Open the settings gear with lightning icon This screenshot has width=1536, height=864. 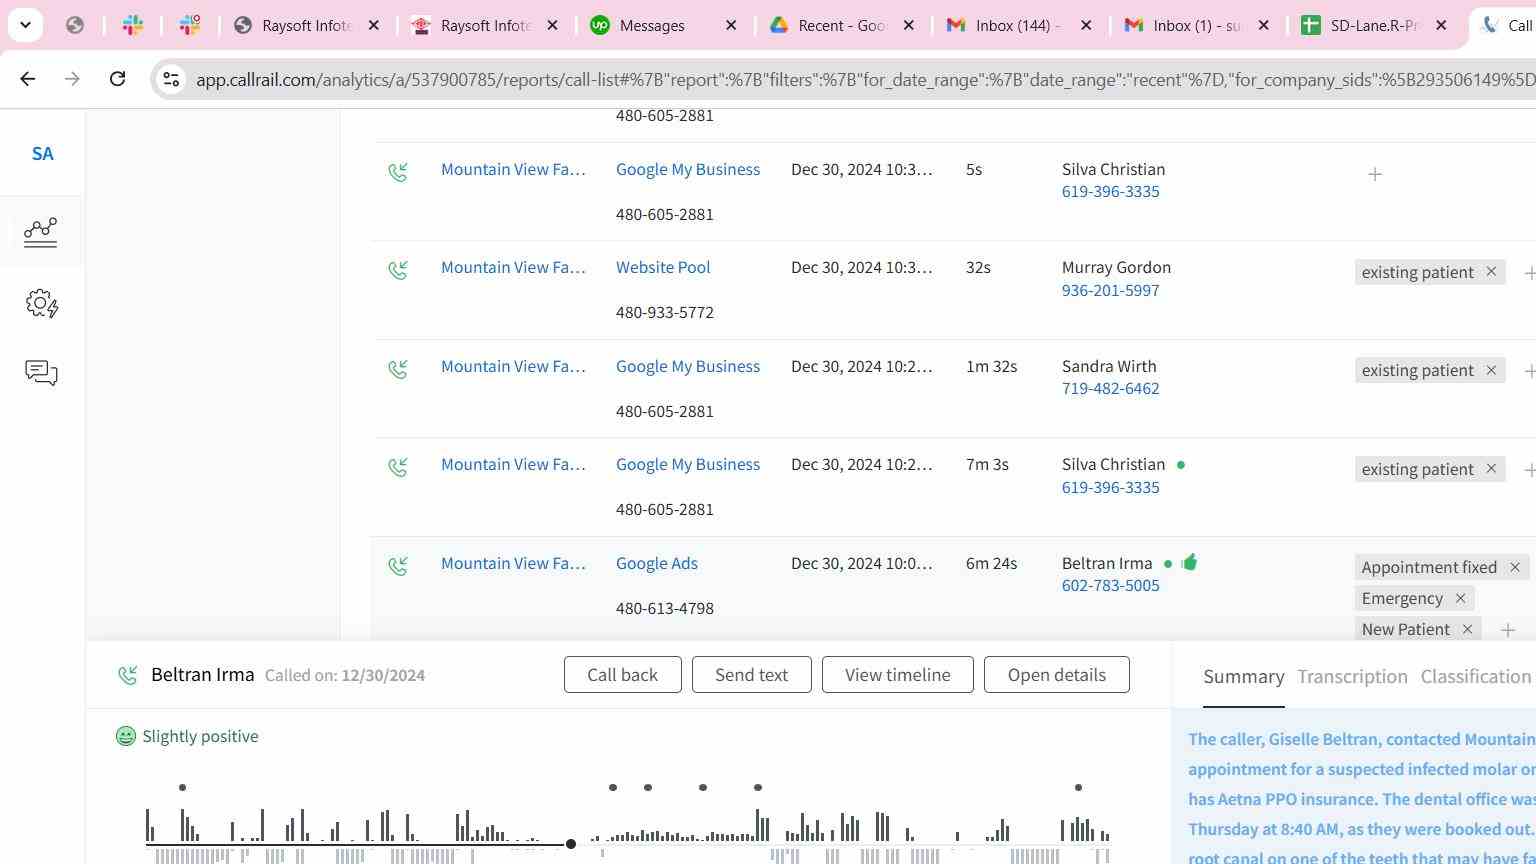pos(41,303)
